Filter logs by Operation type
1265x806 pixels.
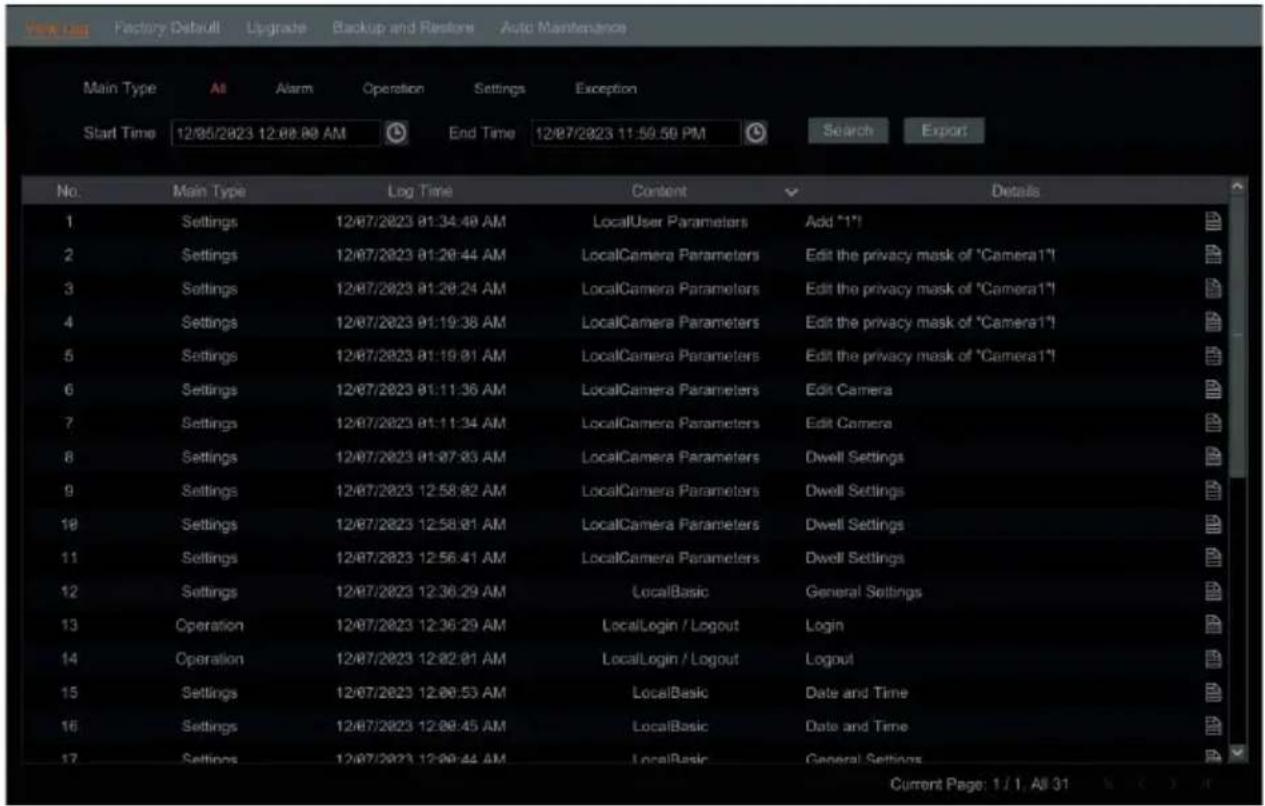coord(394,89)
